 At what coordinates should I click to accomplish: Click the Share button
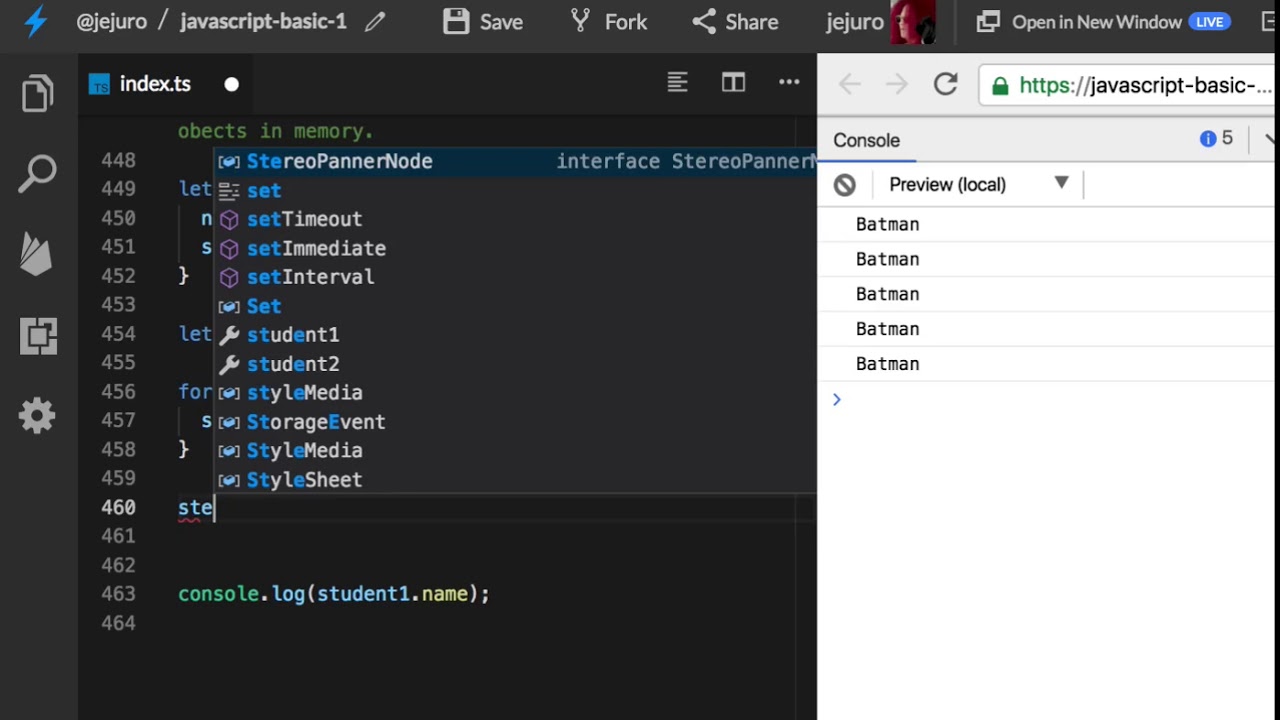click(x=735, y=22)
